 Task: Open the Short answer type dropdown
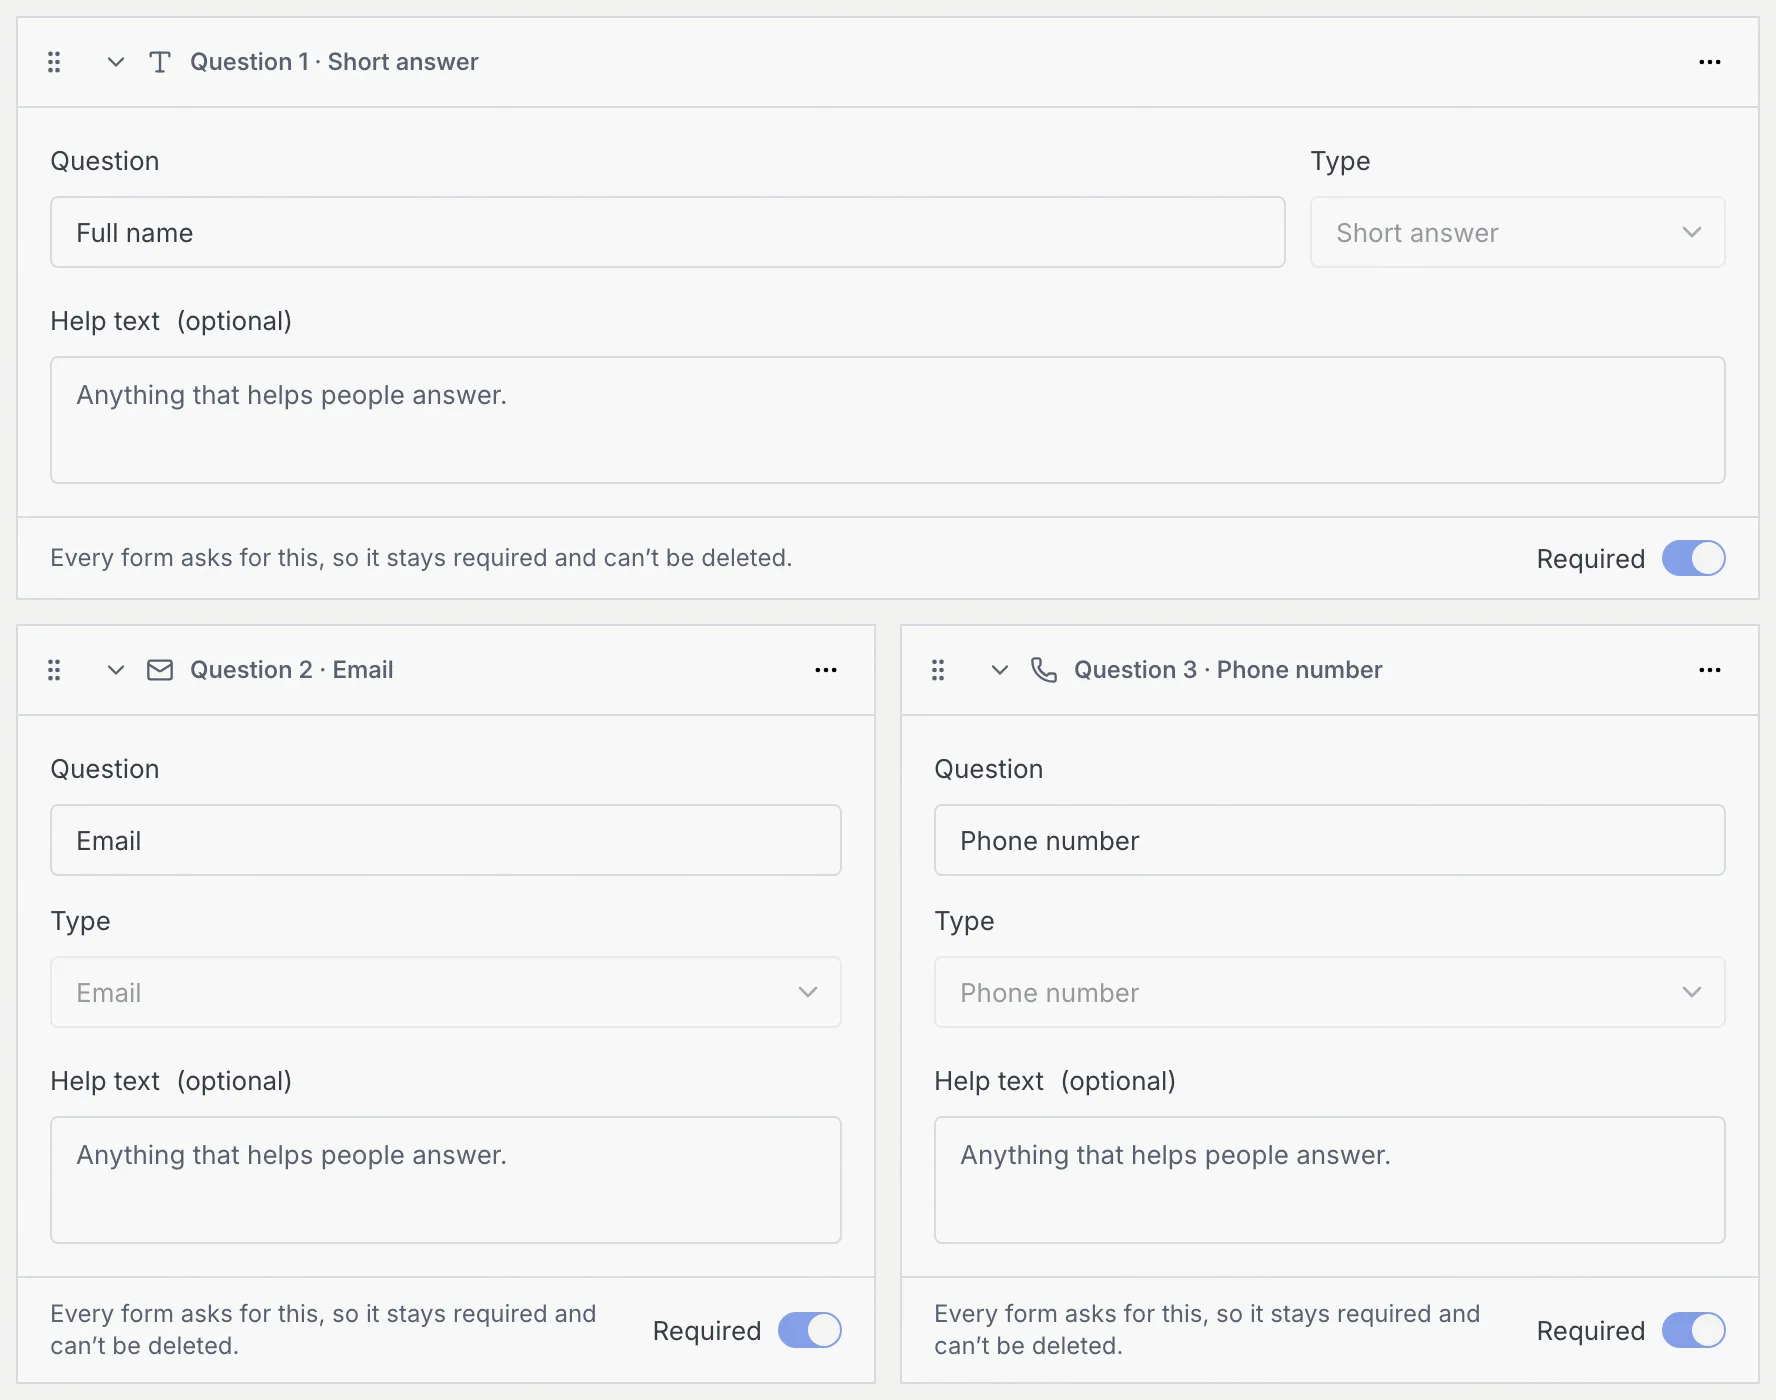point(1518,232)
